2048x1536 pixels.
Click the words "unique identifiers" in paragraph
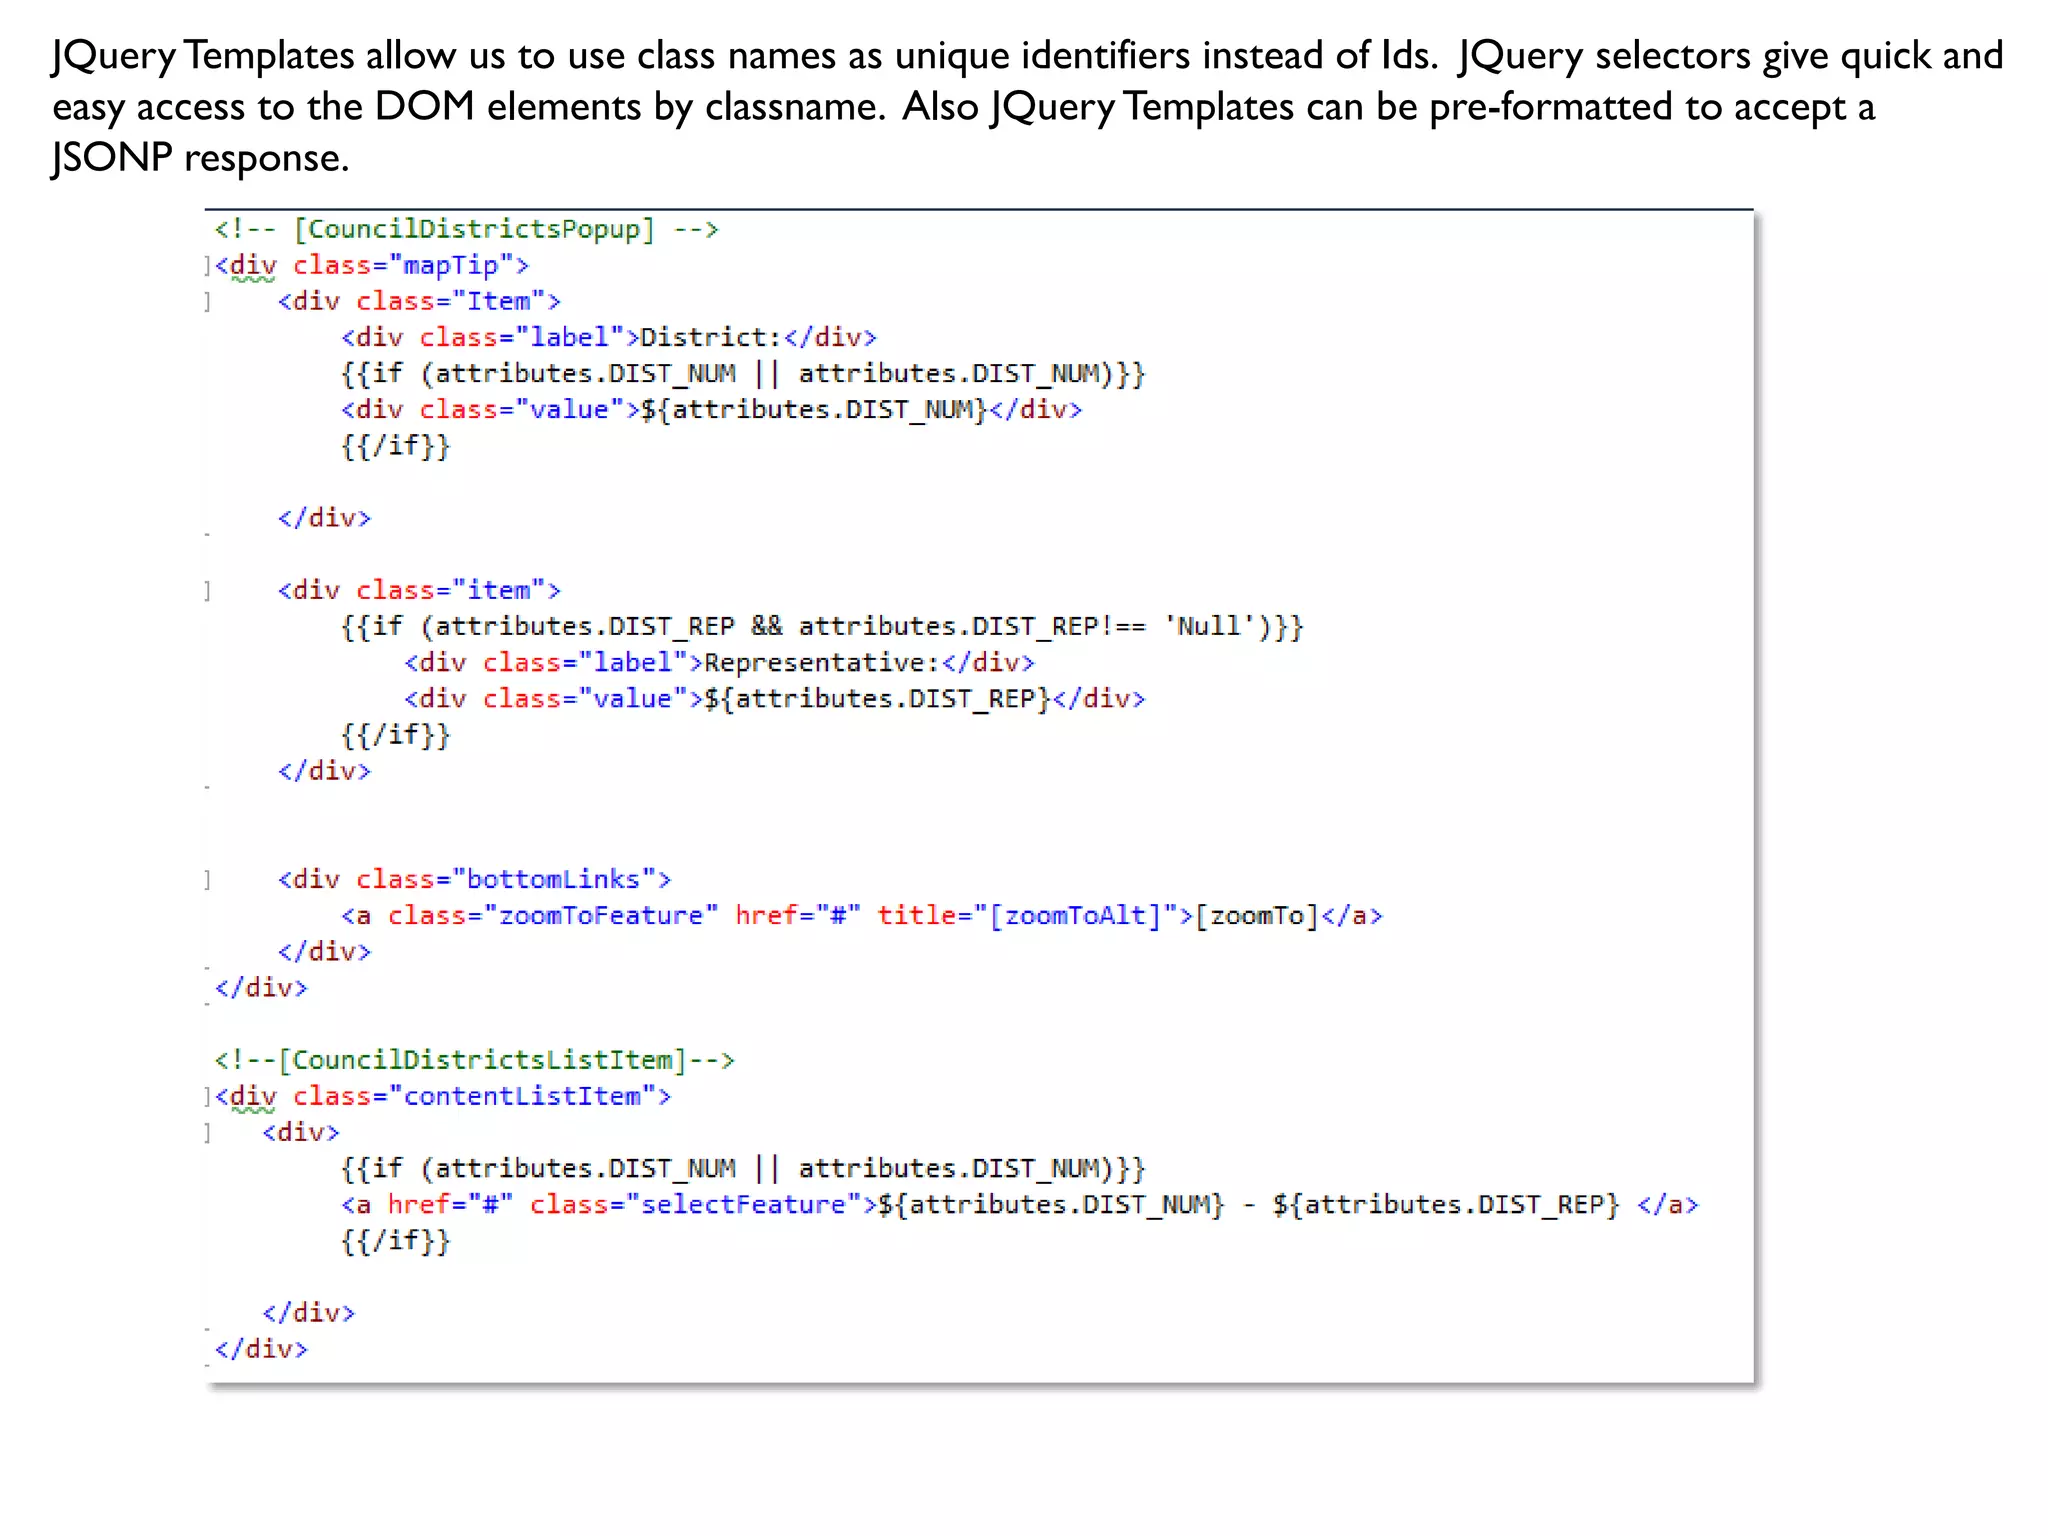coord(1043,55)
